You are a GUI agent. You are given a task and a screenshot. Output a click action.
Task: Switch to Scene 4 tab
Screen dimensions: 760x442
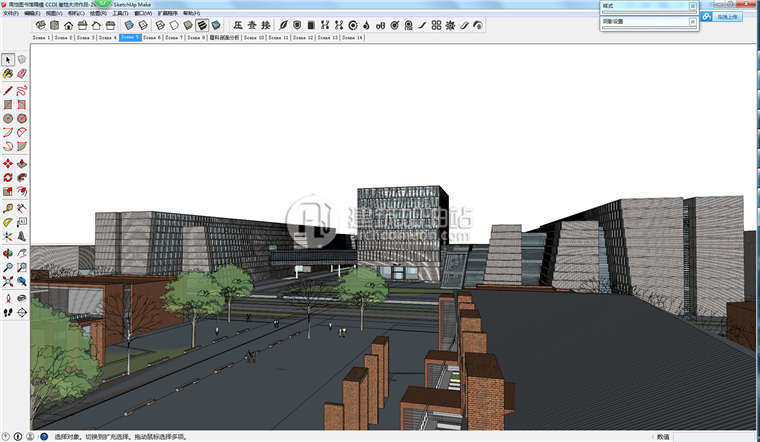pos(108,37)
